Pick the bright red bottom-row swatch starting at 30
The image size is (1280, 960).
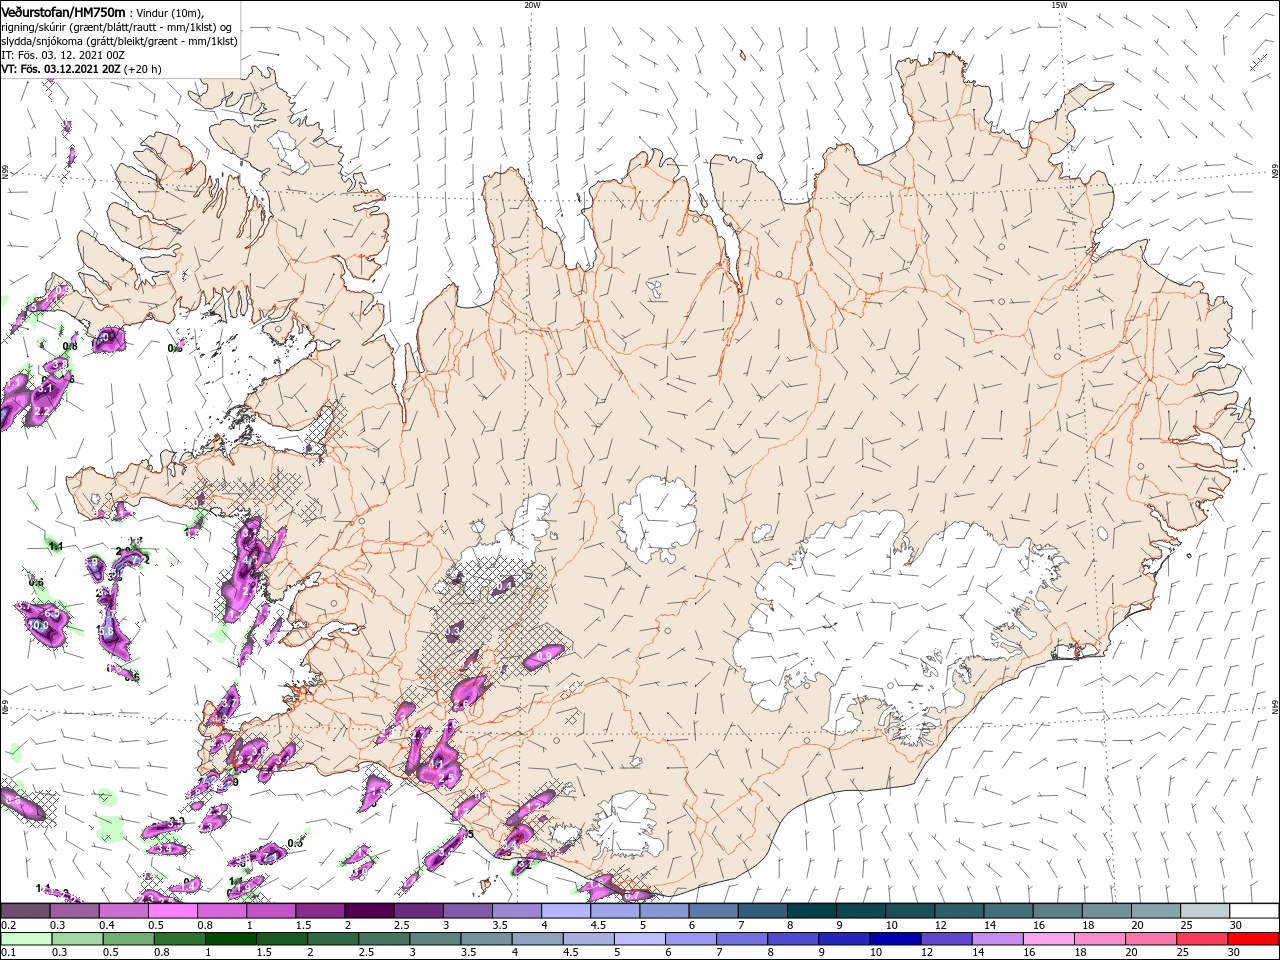click(1251, 939)
